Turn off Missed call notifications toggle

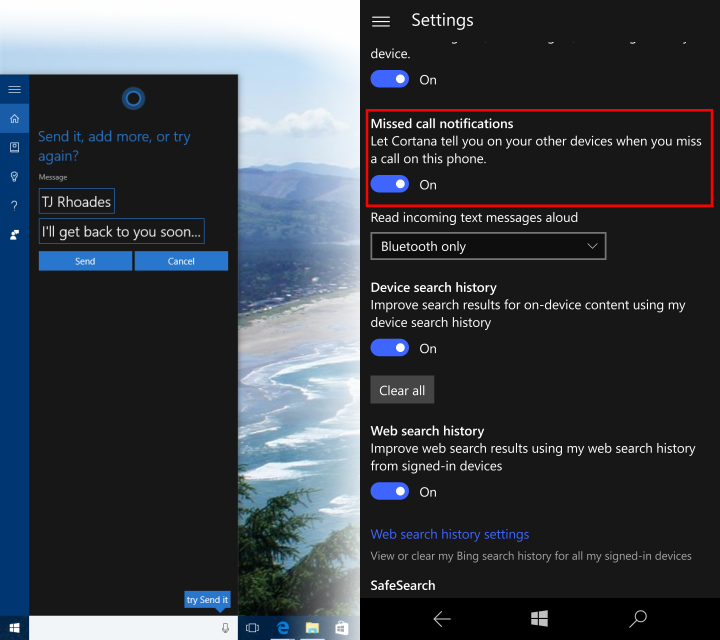[389, 184]
